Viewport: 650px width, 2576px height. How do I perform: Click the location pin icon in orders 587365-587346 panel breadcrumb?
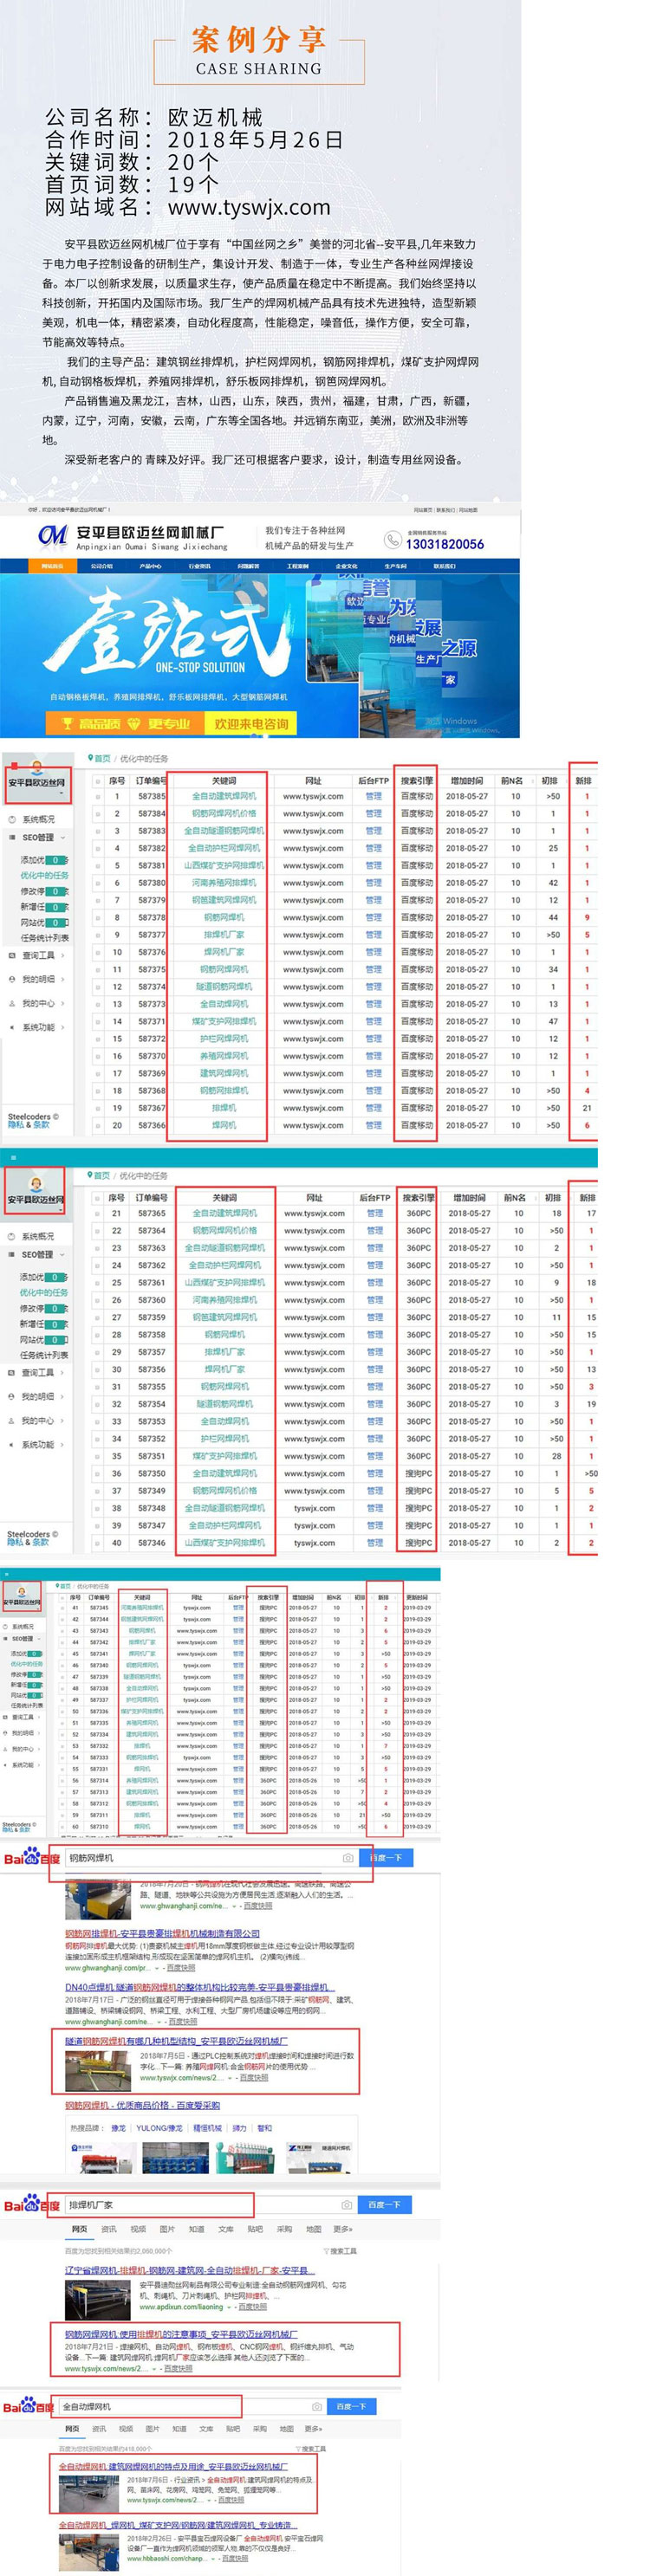click(x=91, y=1175)
